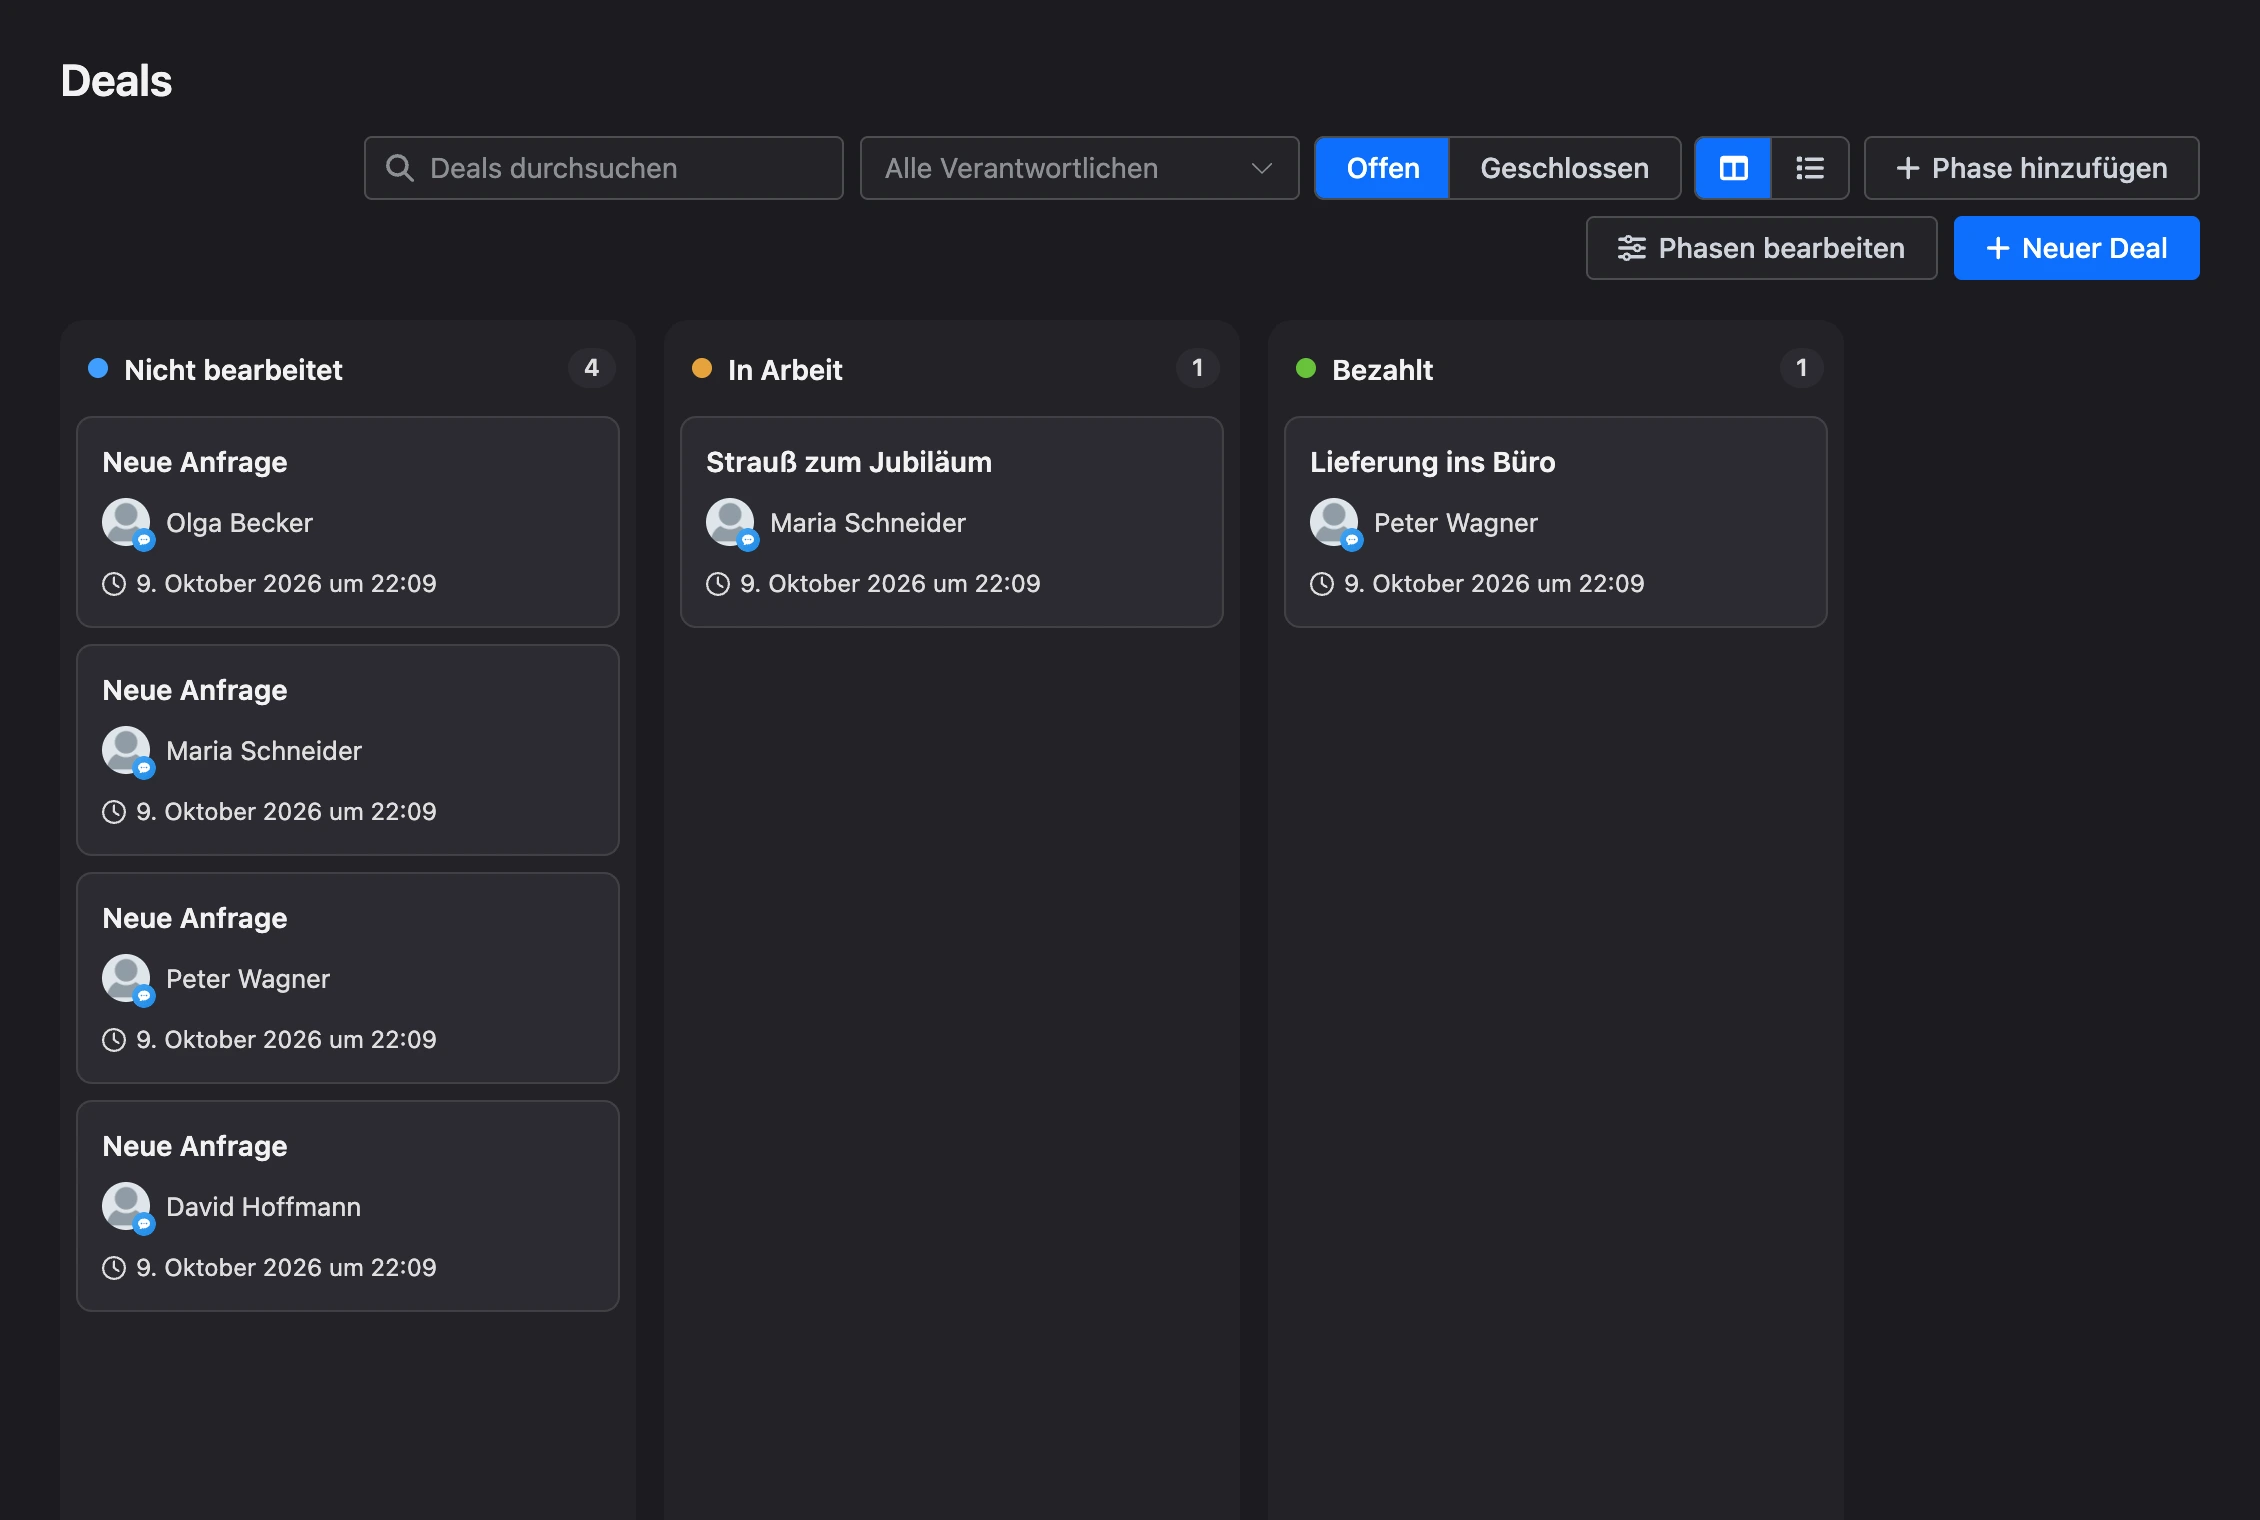Click Maria Schneider's avatar in Strauß zum Jubiläum card
The width and height of the screenshot is (2260, 1520).
pos(731,522)
